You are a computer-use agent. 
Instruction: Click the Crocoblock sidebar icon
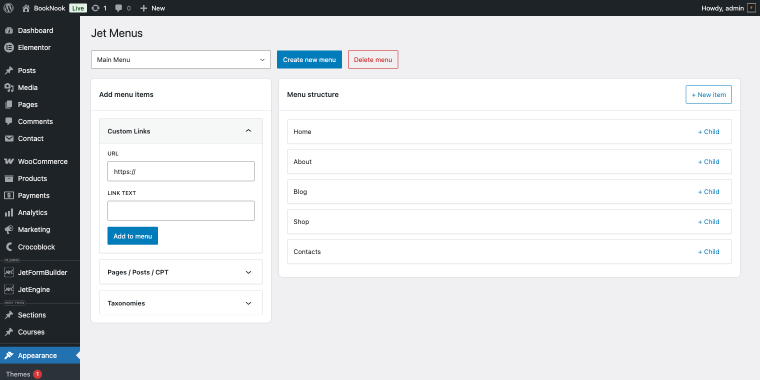[x=9, y=247]
